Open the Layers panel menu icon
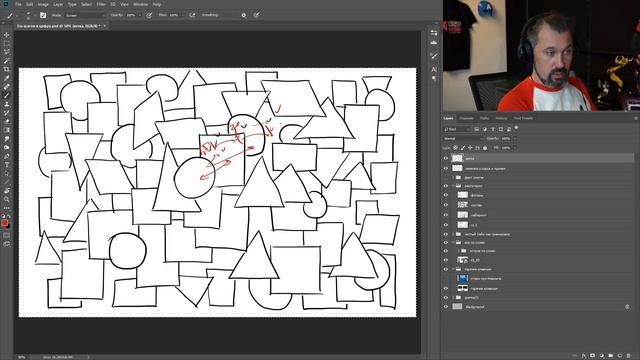Viewport: 640px width, 360px height. coord(636,118)
